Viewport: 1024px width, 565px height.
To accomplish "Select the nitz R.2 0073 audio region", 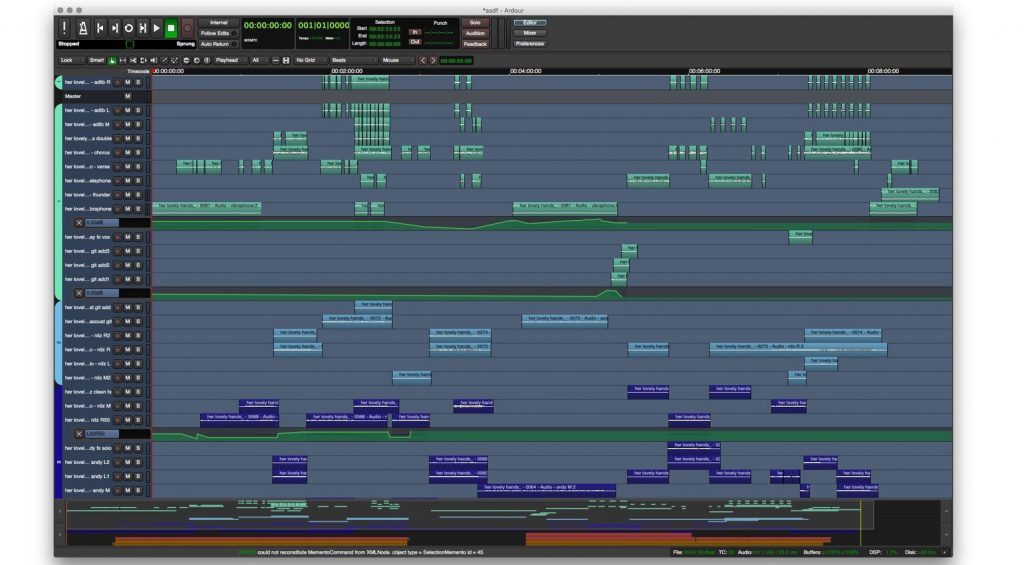I will [x=798, y=349].
